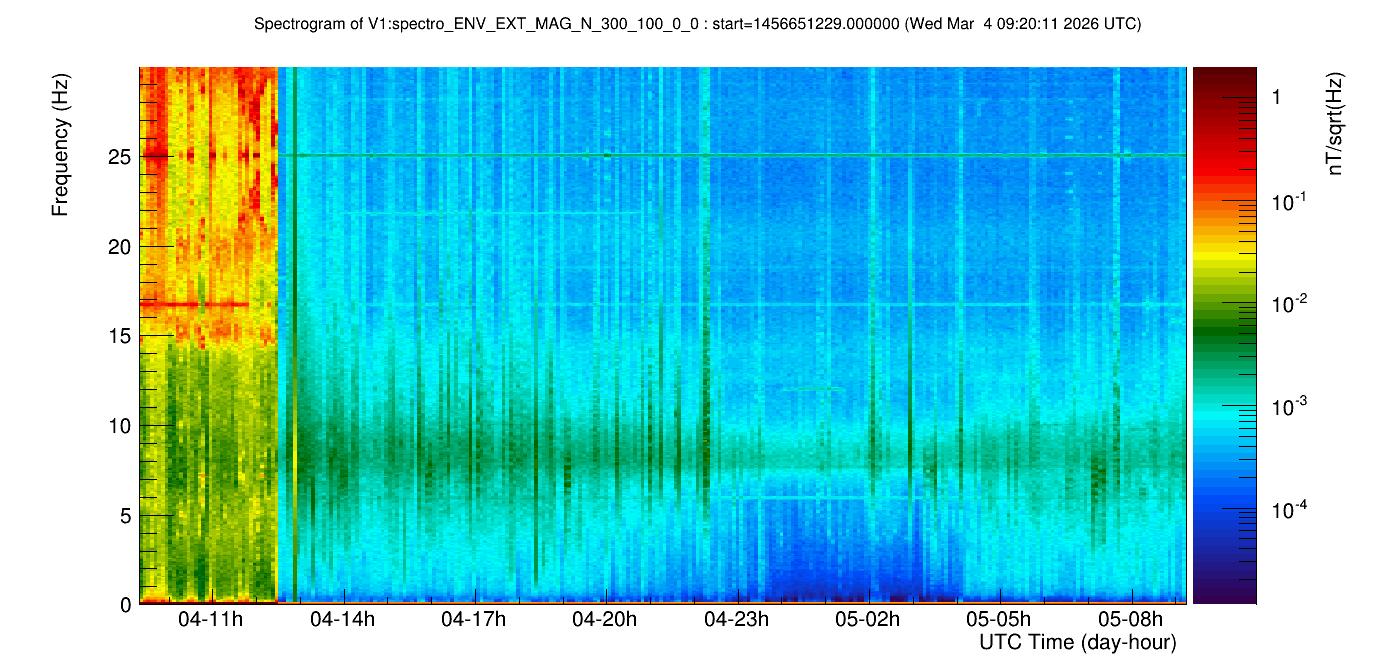Click the spectrogram title text at top
Image resolution: width=1396 pixels, height=672 pixels.
pos(697,24)
